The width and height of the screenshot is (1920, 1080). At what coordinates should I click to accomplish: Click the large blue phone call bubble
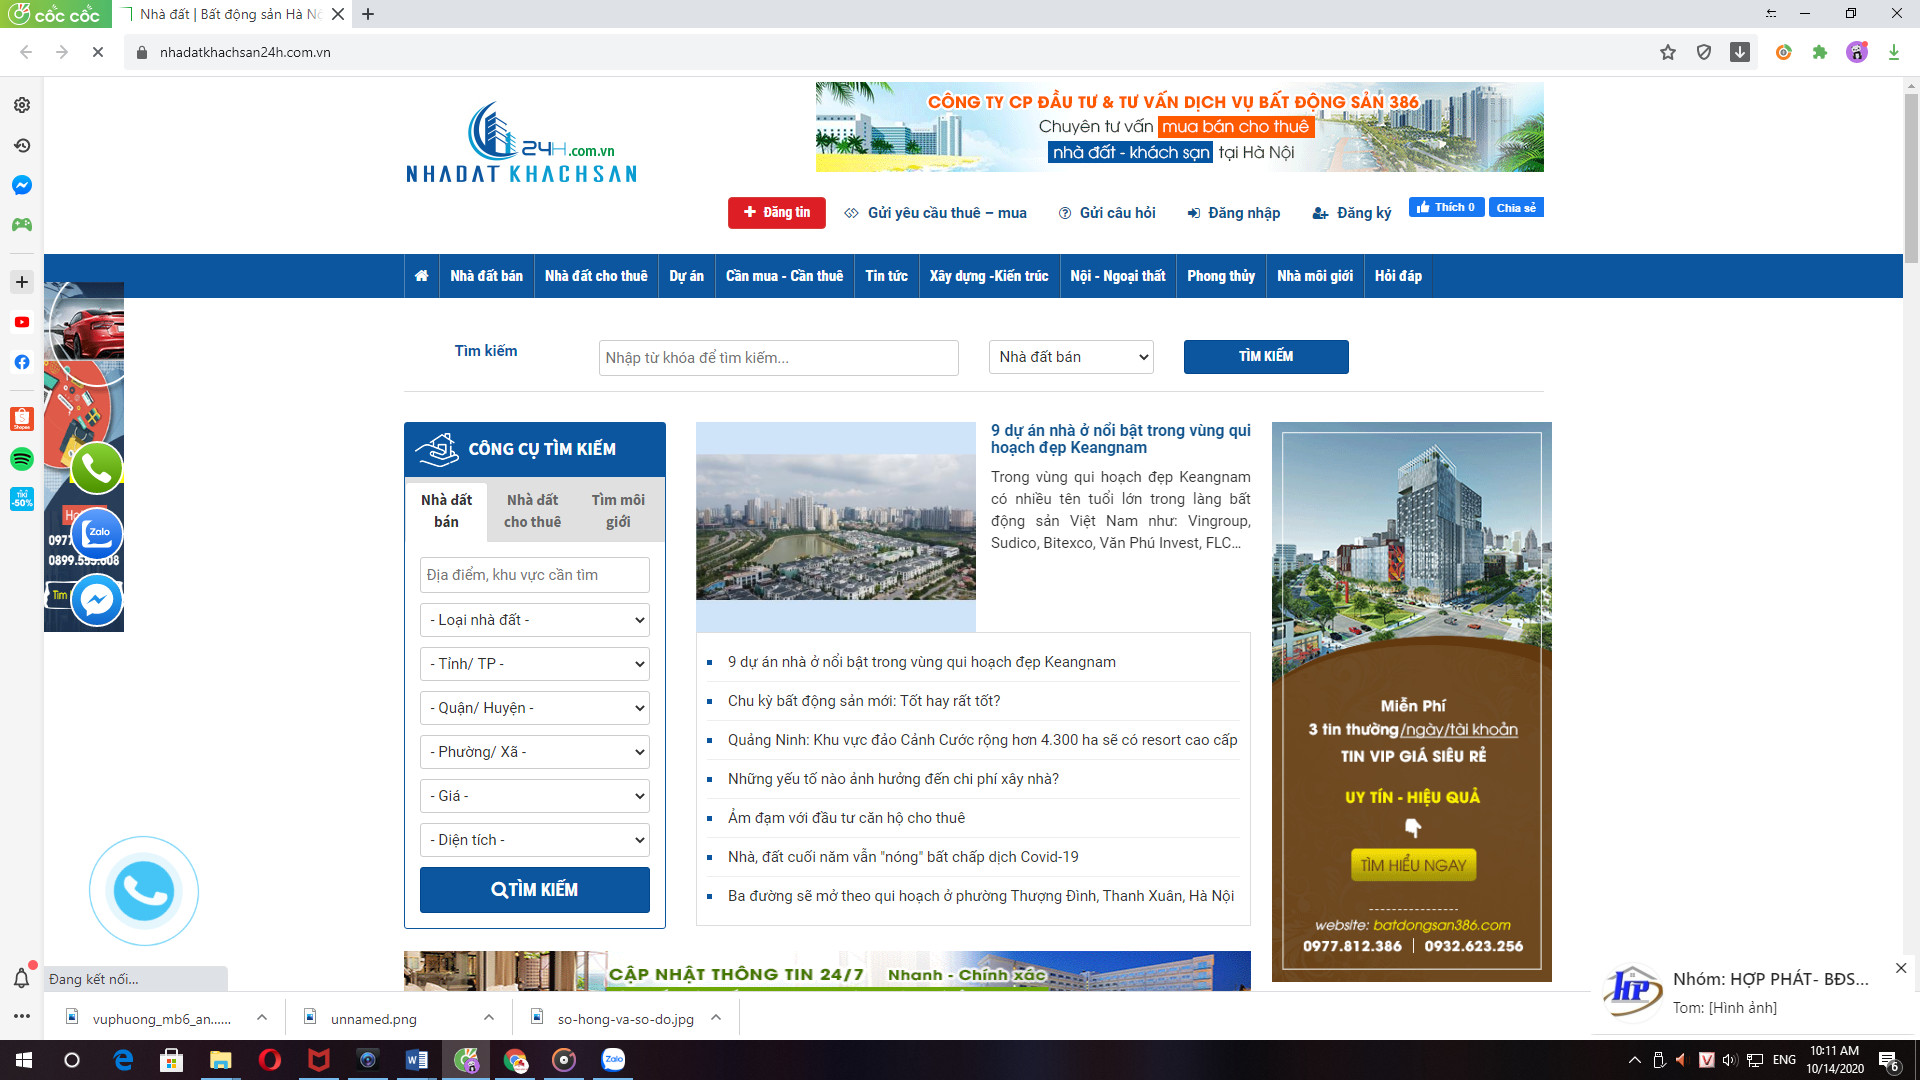(x=144, y=891)
